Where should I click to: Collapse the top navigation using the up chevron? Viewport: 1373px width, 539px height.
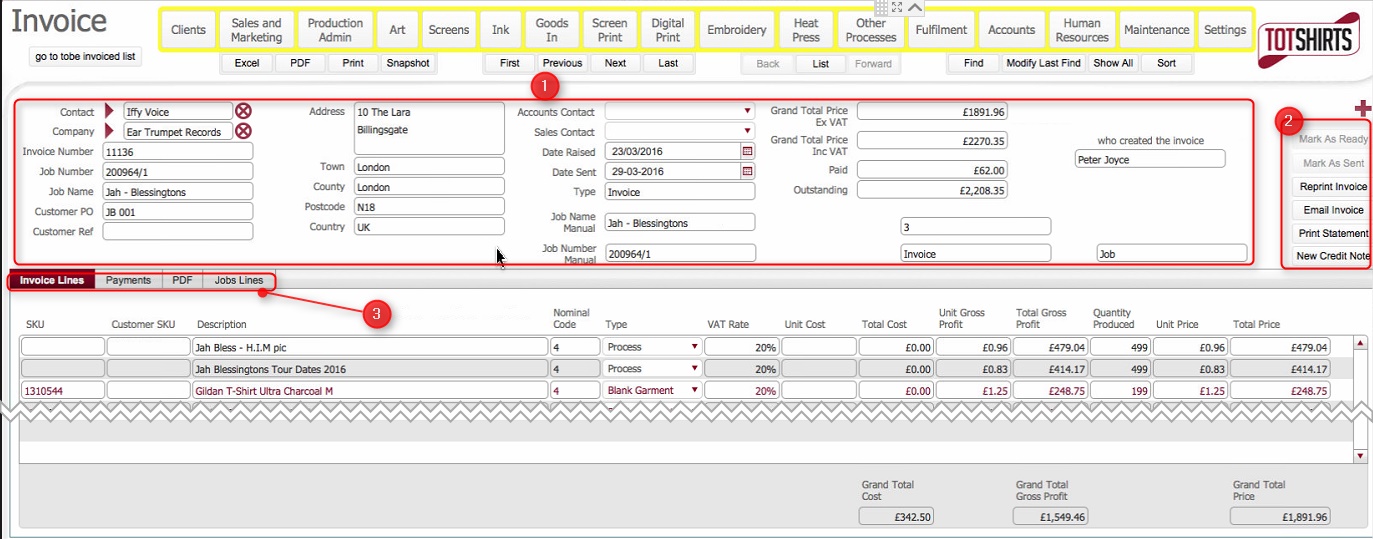pyautogui.click(x=915, y=7)
